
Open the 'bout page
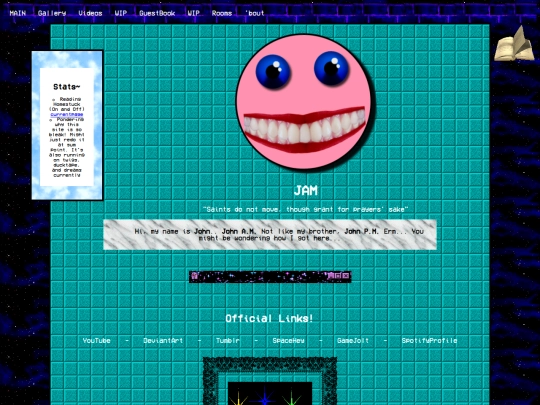(x=255, y=13)
